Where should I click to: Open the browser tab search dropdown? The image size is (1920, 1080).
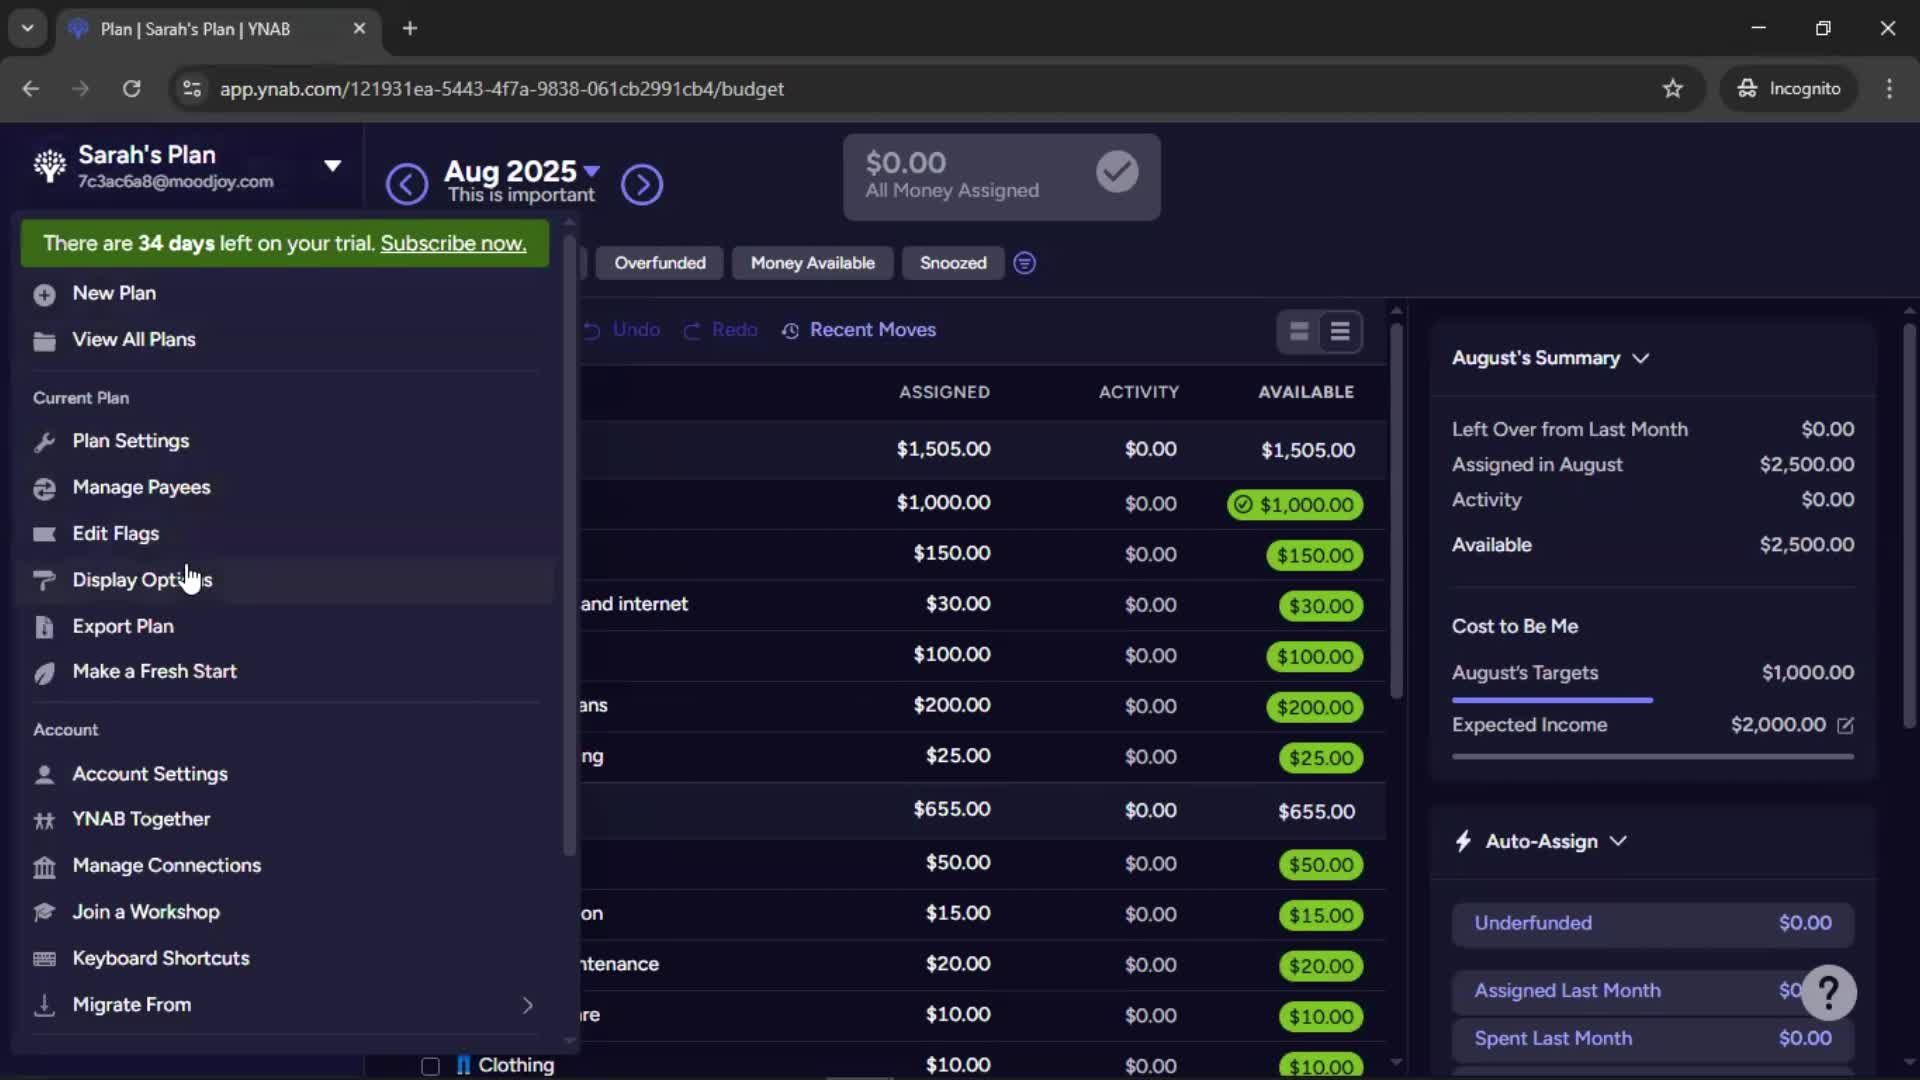pos(28,28)
